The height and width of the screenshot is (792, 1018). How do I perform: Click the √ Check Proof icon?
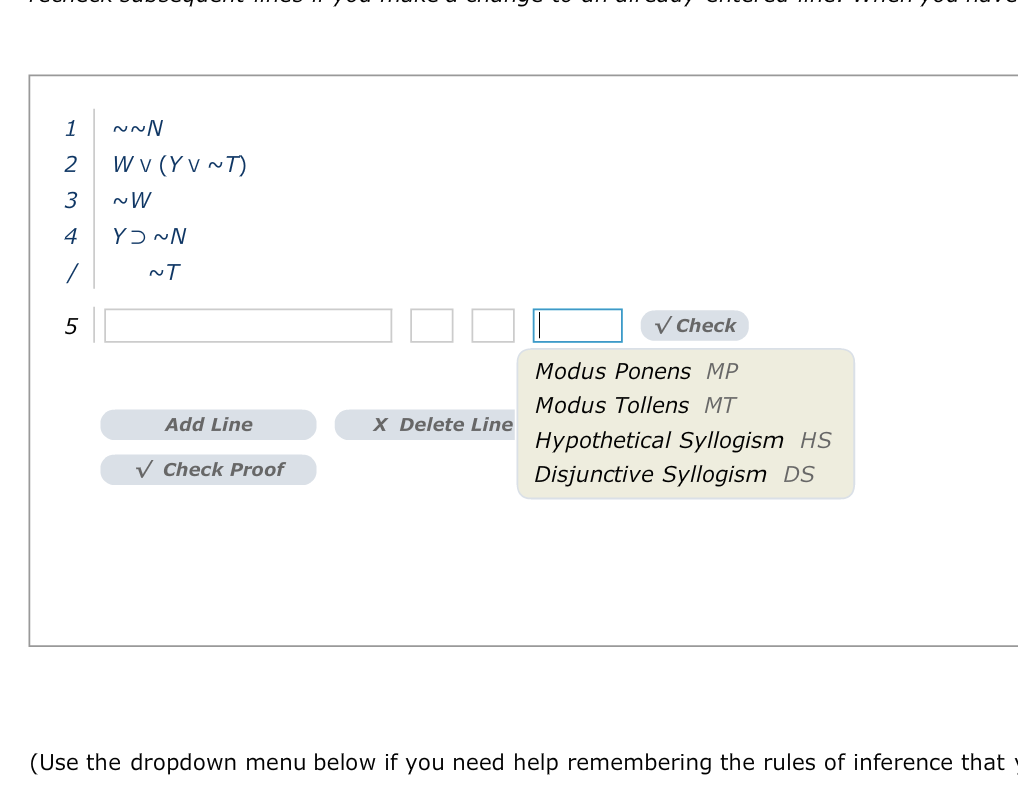point(143,469)
